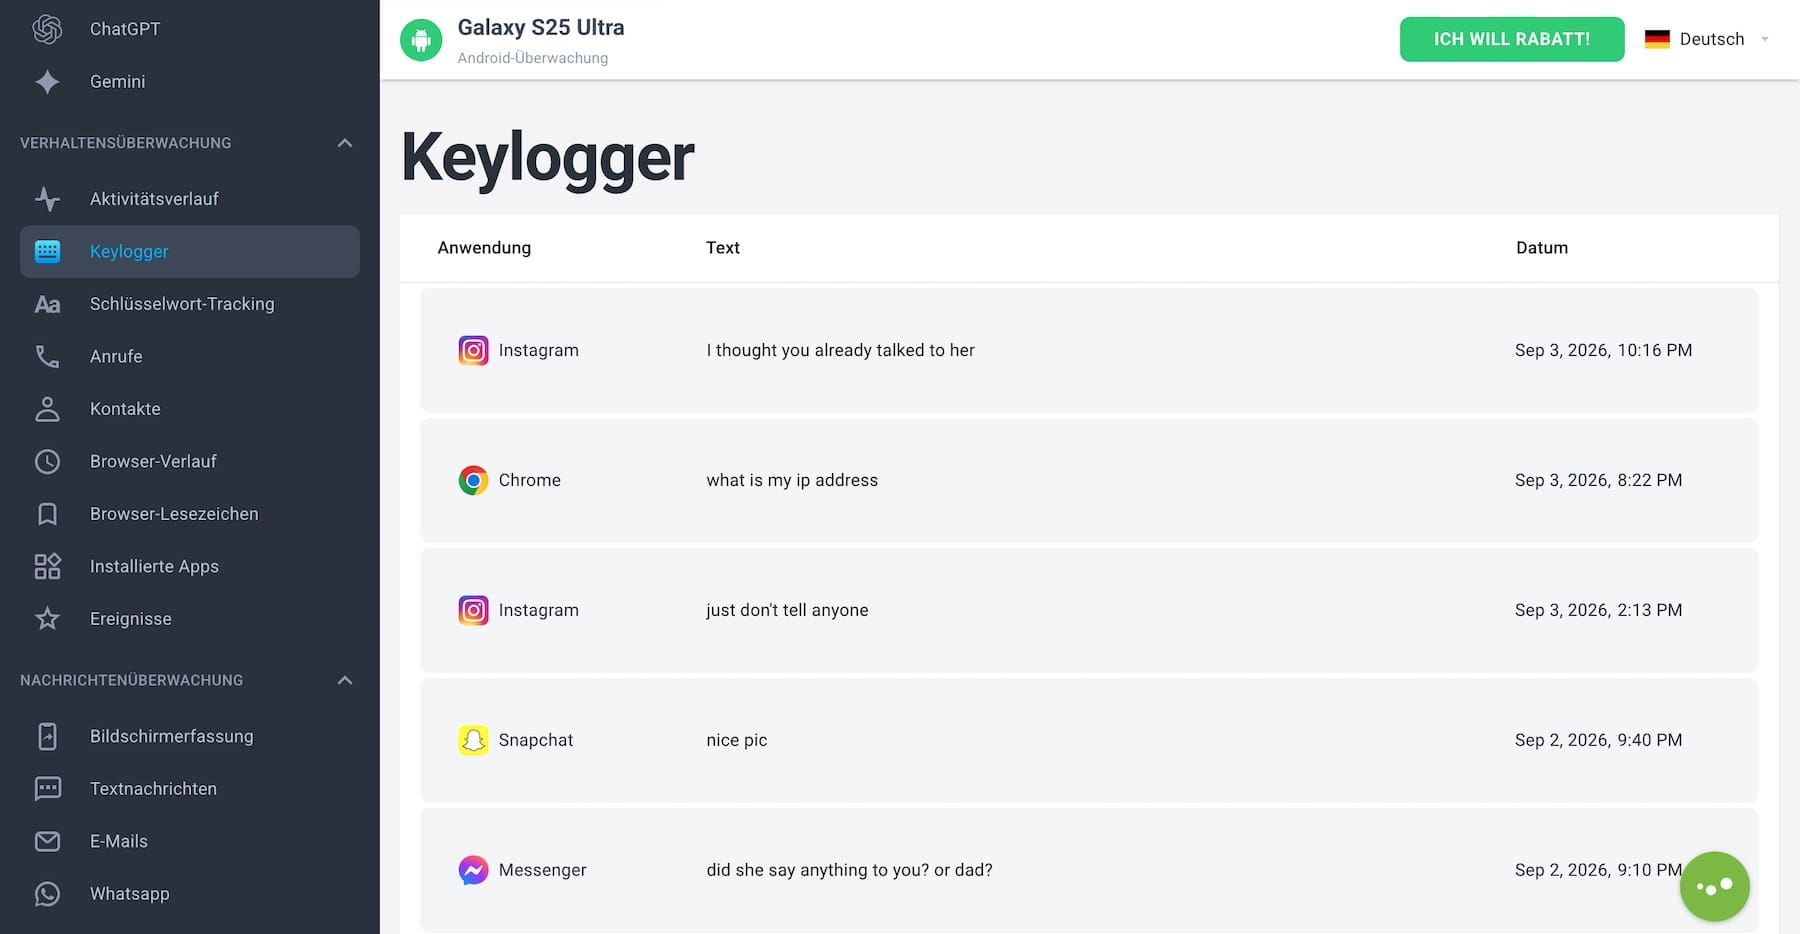Viewport: 1800px width, 934px height.
Task: Click date 'Sep 3, 2026, 8:22 PM'
Action: point(1598,481)
